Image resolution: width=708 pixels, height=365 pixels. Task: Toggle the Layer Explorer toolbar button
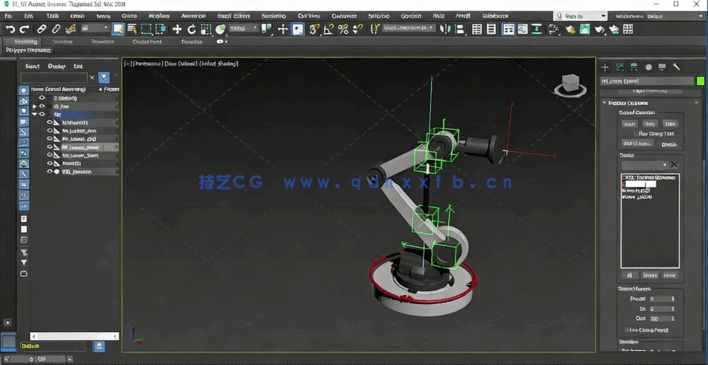491,29
